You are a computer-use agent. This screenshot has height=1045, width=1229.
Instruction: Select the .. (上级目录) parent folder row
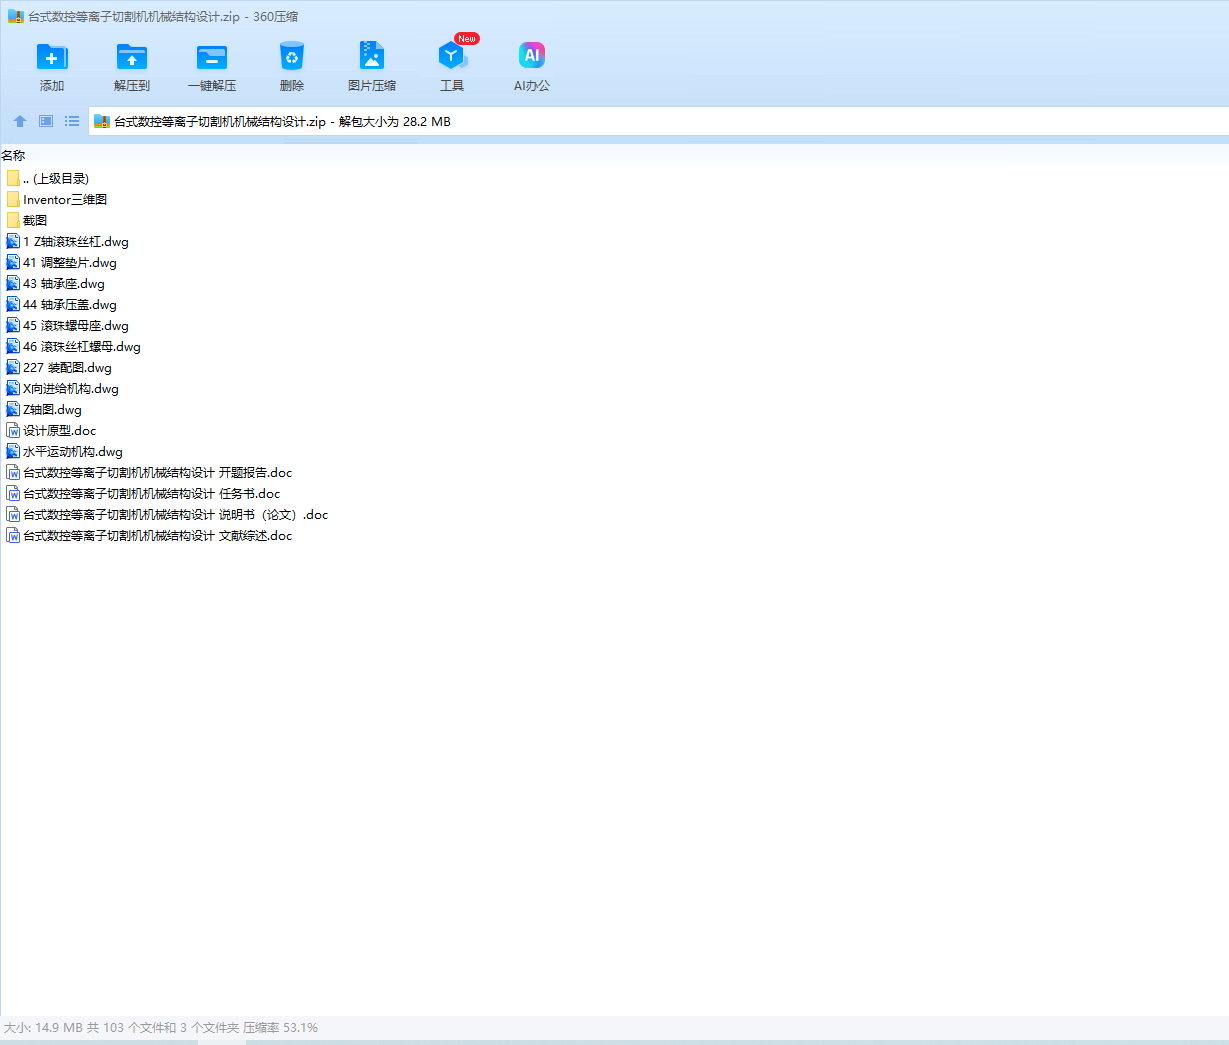(48, 178)
